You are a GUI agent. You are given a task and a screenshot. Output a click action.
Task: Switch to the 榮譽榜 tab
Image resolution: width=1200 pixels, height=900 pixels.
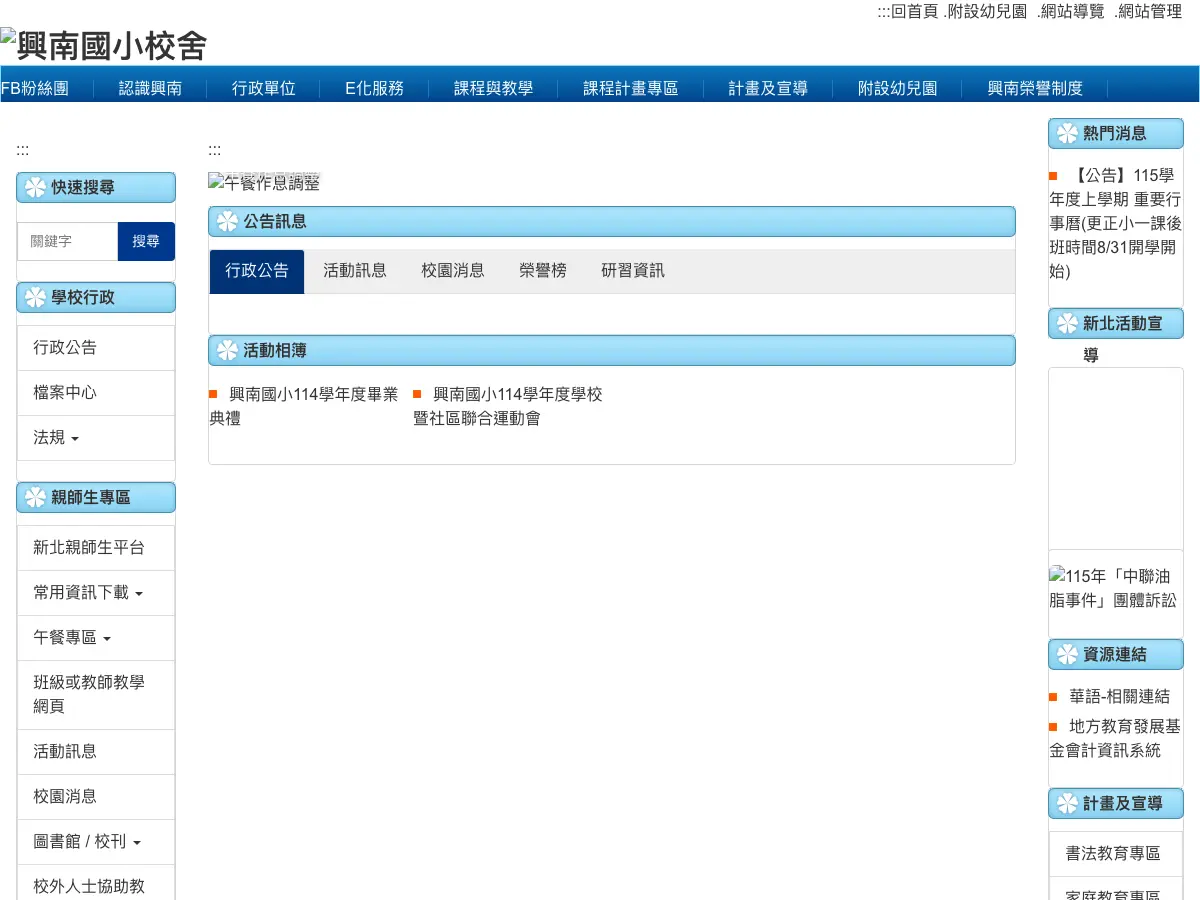(543, 271)
